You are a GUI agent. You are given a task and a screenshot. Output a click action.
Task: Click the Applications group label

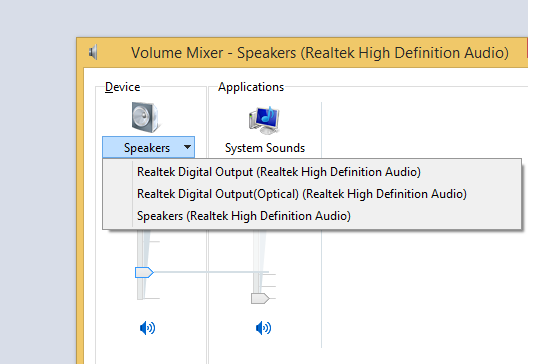[251, 87]
